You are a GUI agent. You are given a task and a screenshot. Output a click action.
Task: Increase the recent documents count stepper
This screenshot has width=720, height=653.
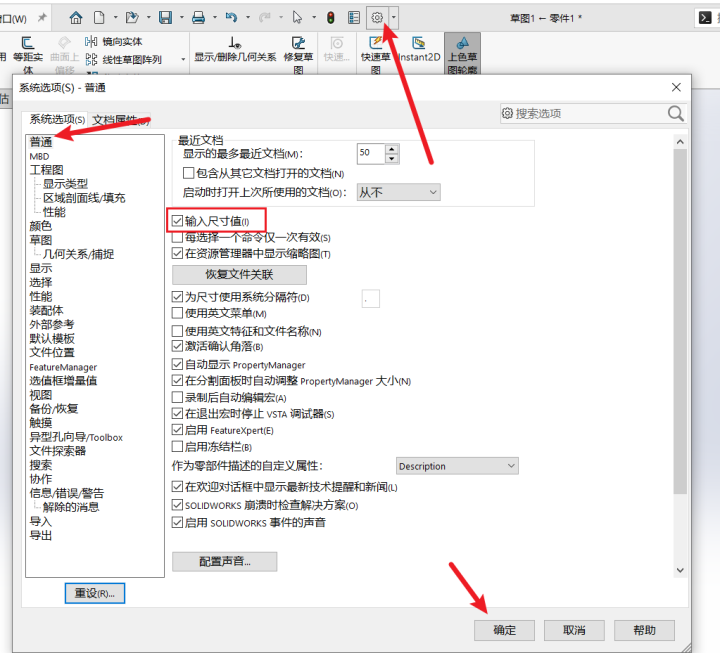pos(392,149)
